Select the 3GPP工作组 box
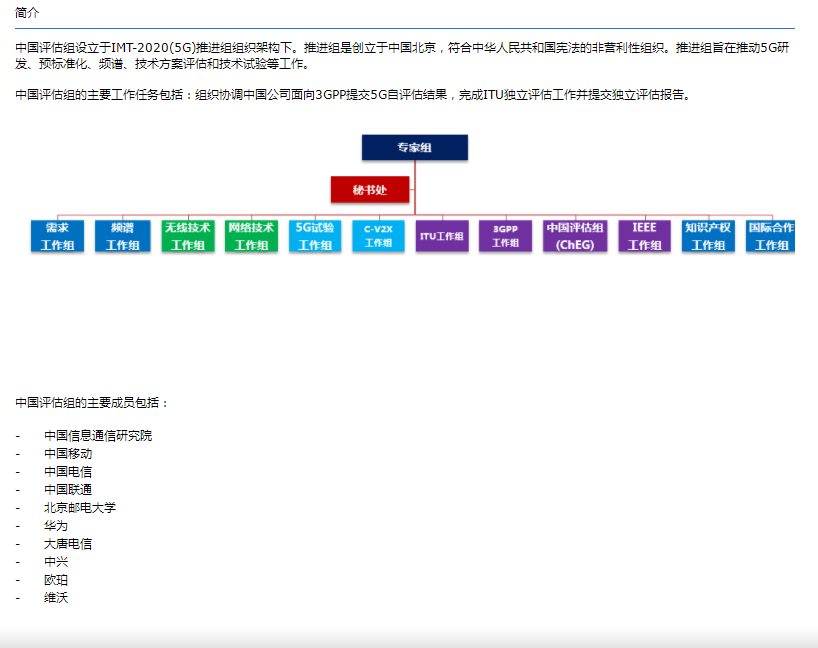Screen dimensions: 818x648 (x=506, y=236)
